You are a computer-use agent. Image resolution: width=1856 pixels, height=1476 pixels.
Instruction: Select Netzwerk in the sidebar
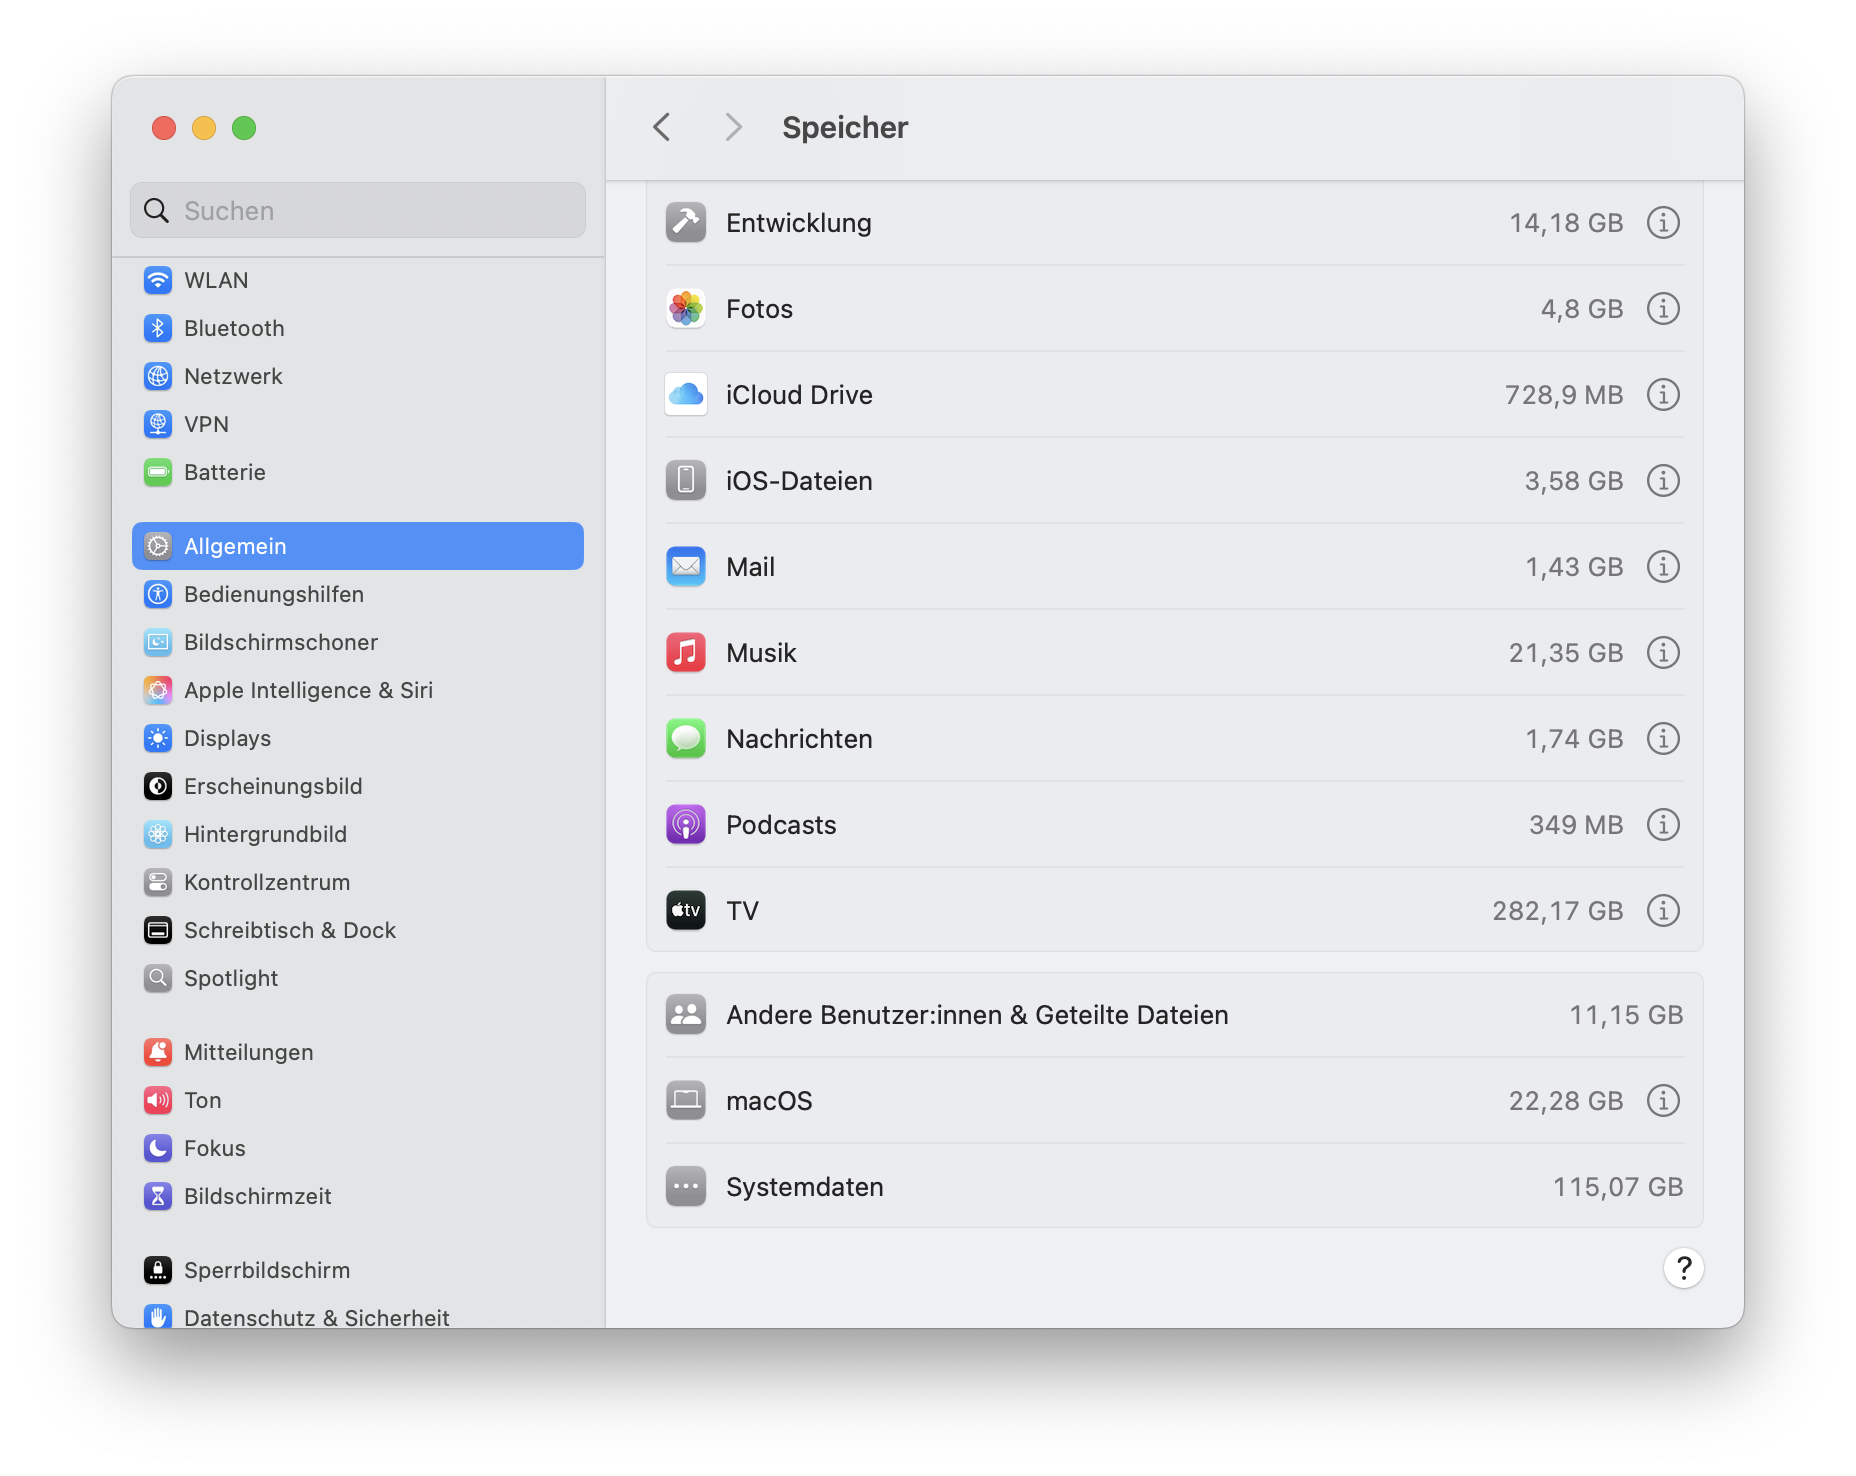tap(358, 376)
